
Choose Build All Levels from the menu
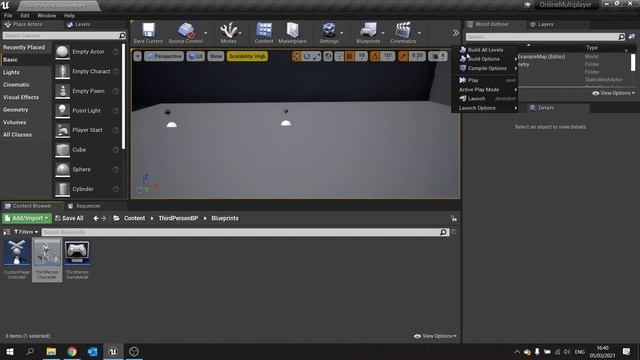point(485,50)
